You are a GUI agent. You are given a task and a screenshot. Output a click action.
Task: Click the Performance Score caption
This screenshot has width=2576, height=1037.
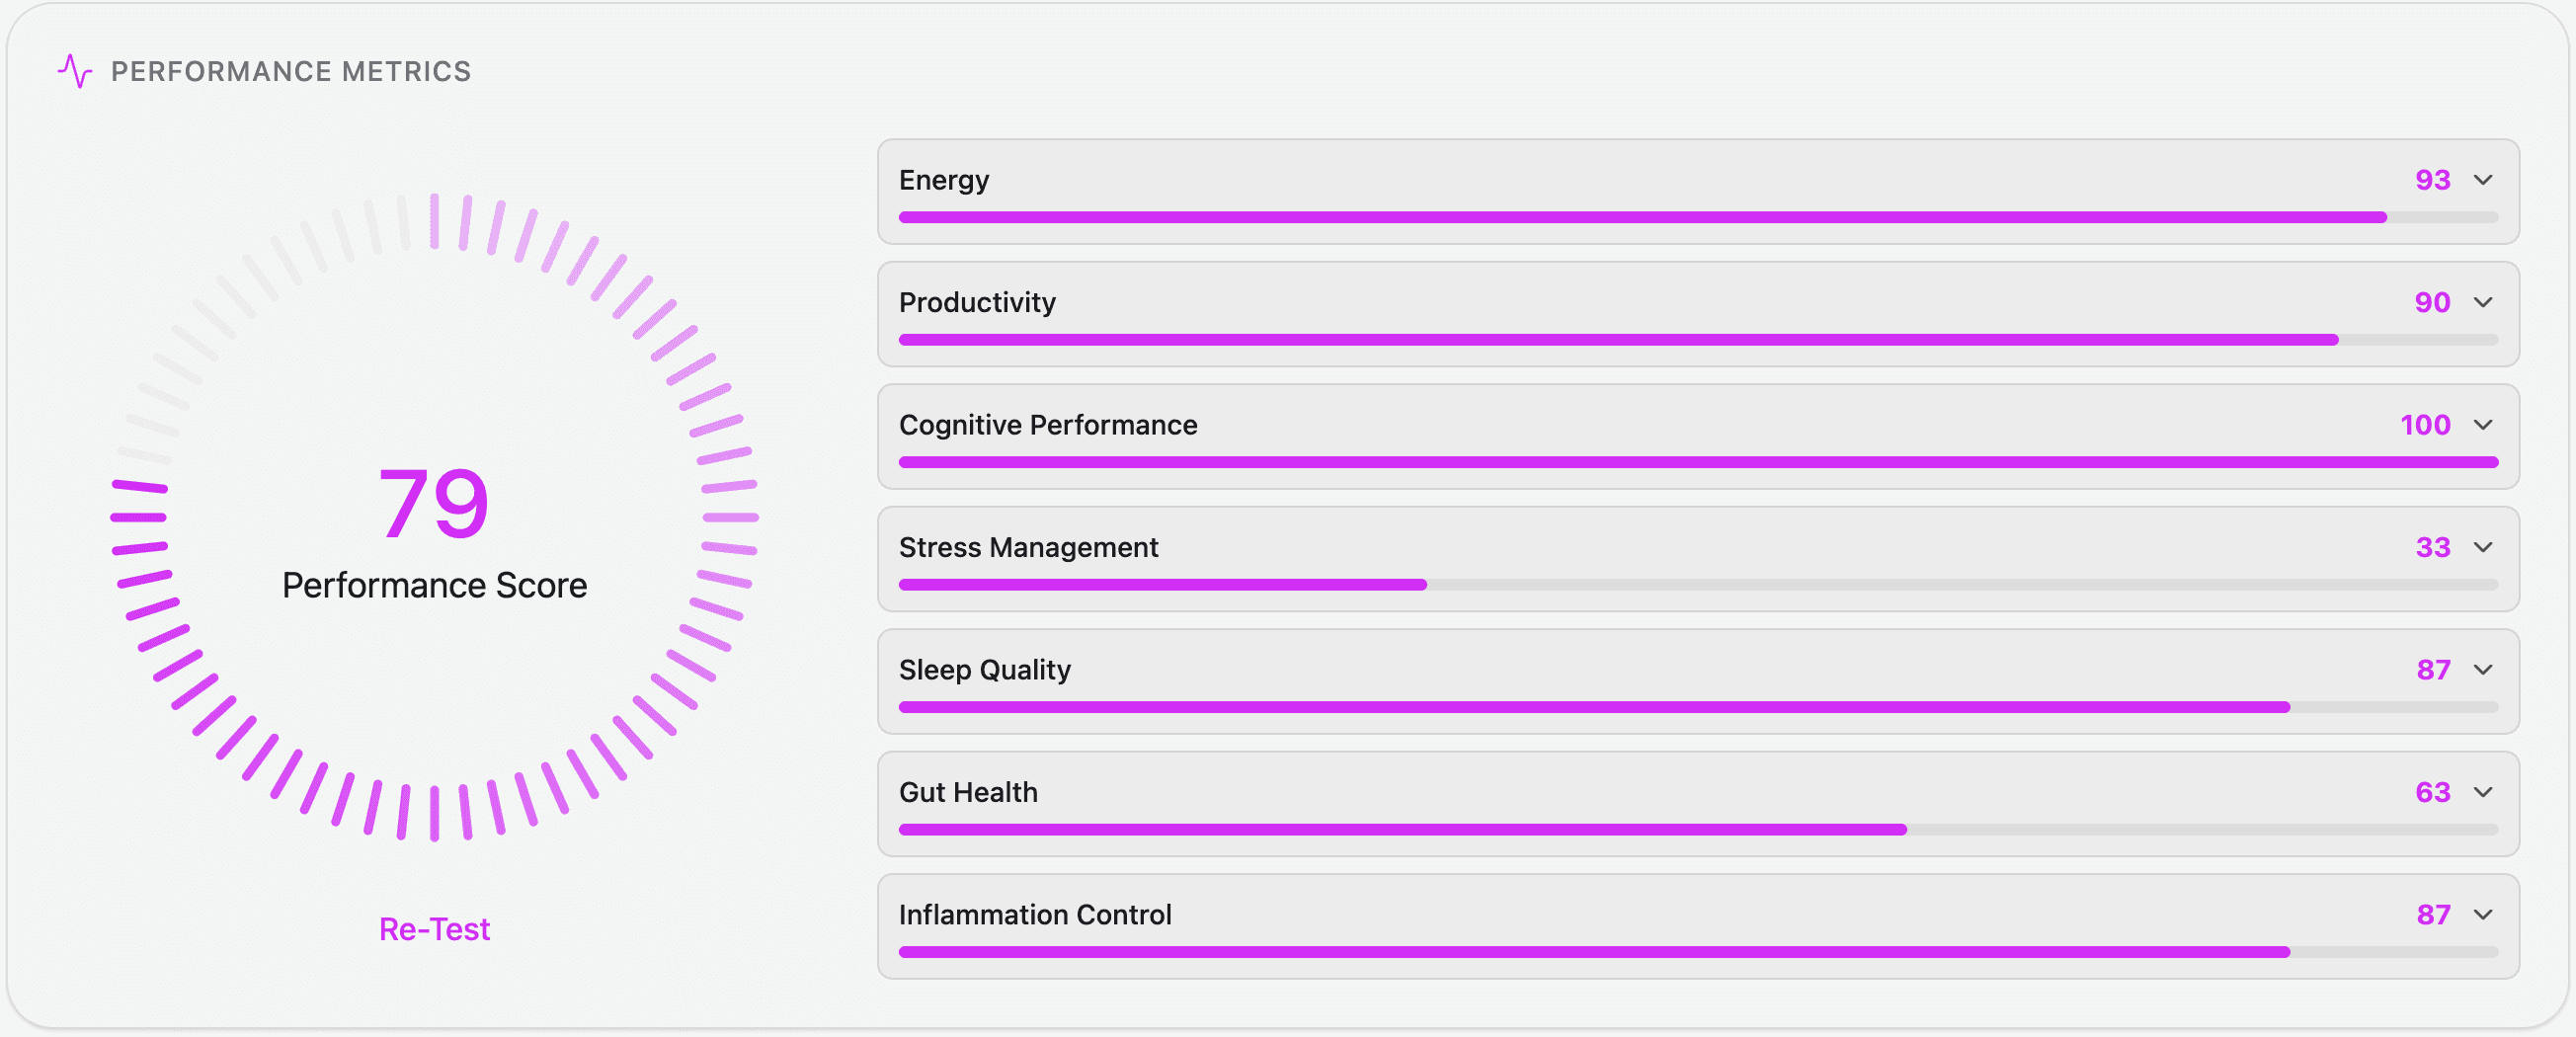434,585
